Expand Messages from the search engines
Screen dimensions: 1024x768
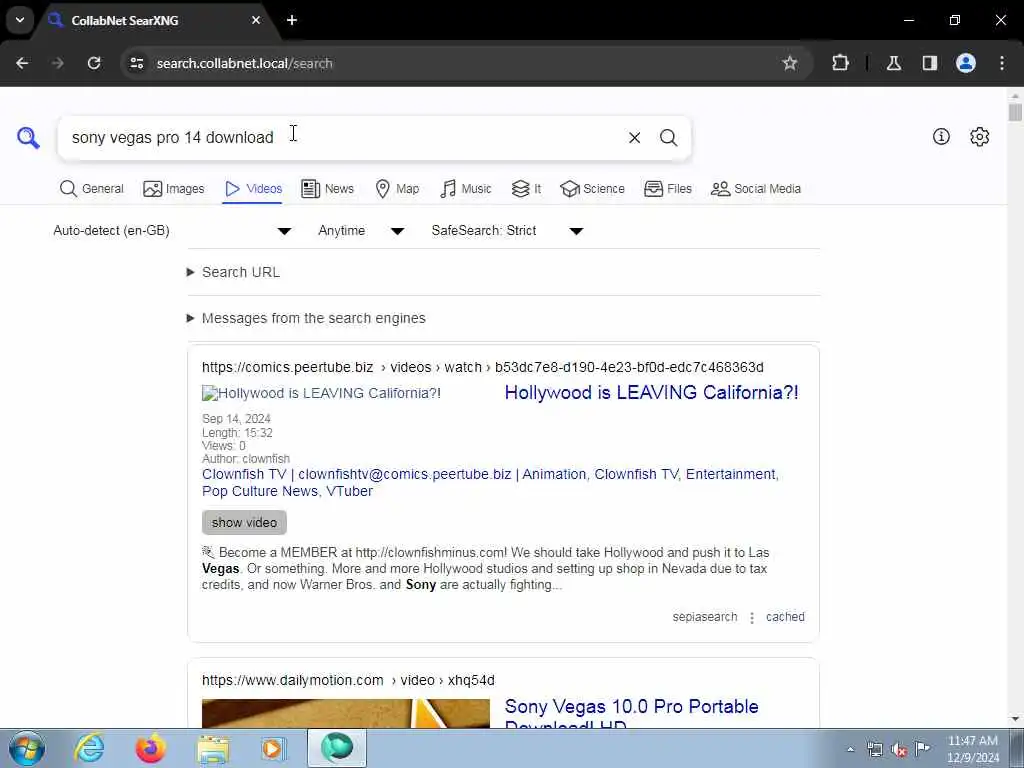point(306,318)
